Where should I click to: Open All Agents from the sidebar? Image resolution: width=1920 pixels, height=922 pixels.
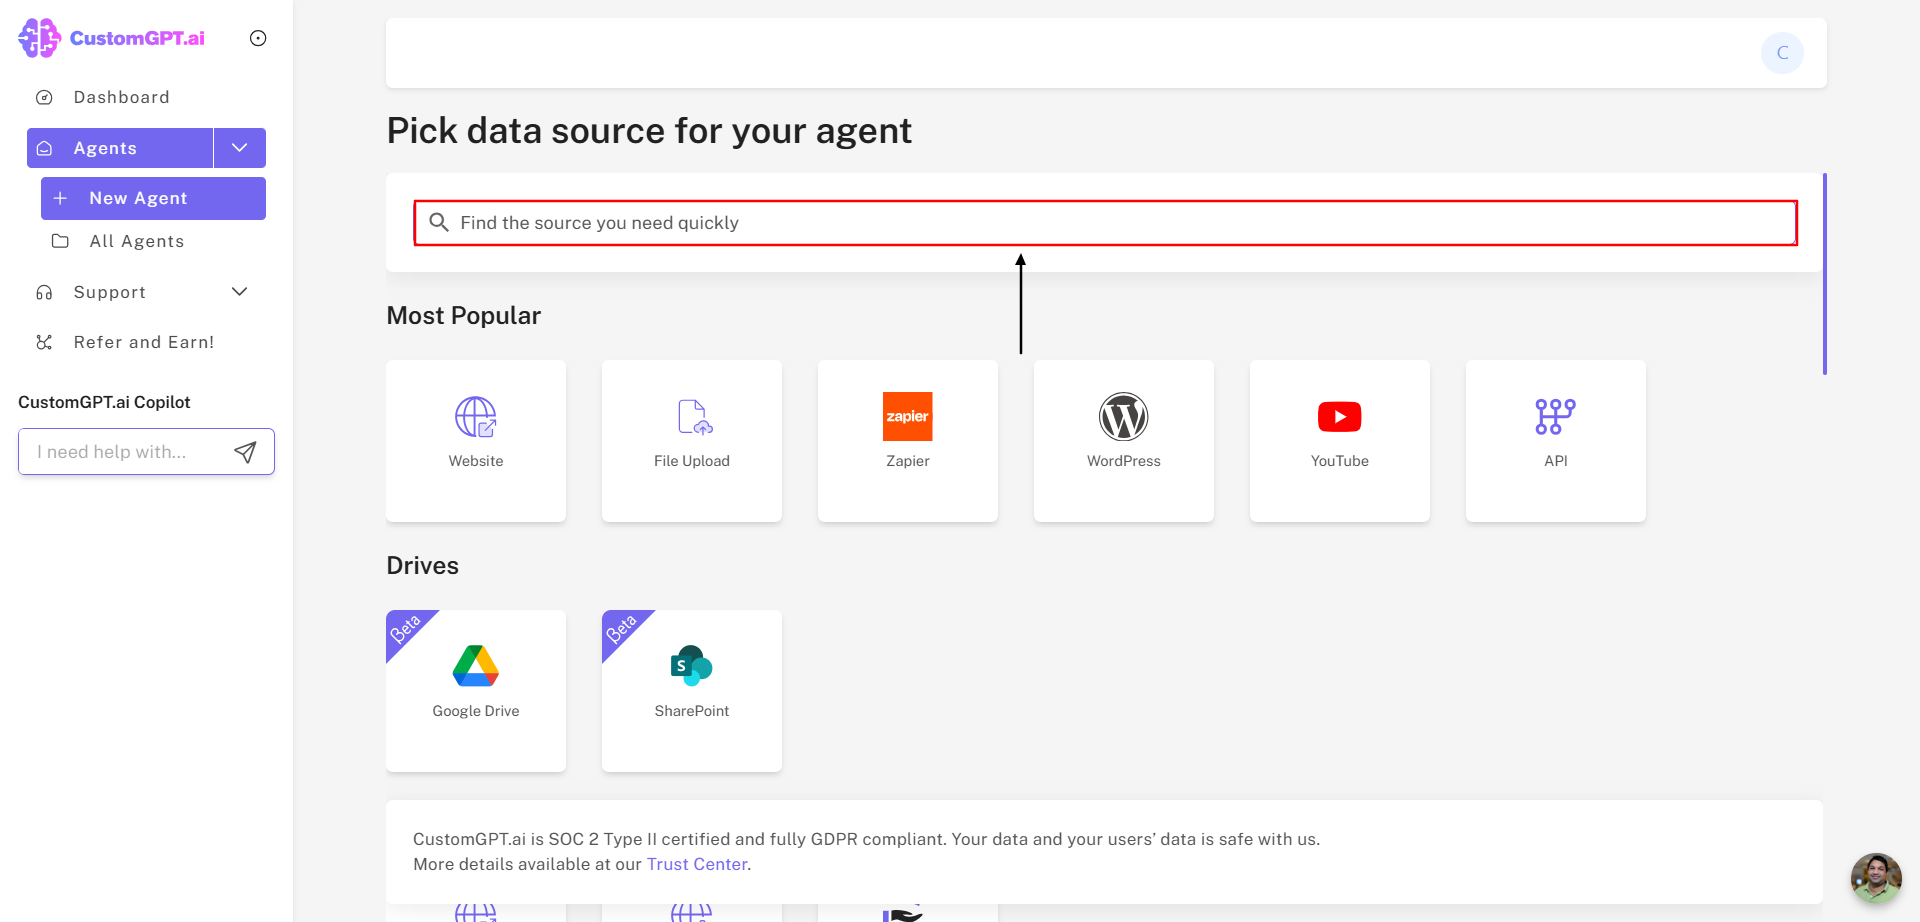[x=137, y=241]
